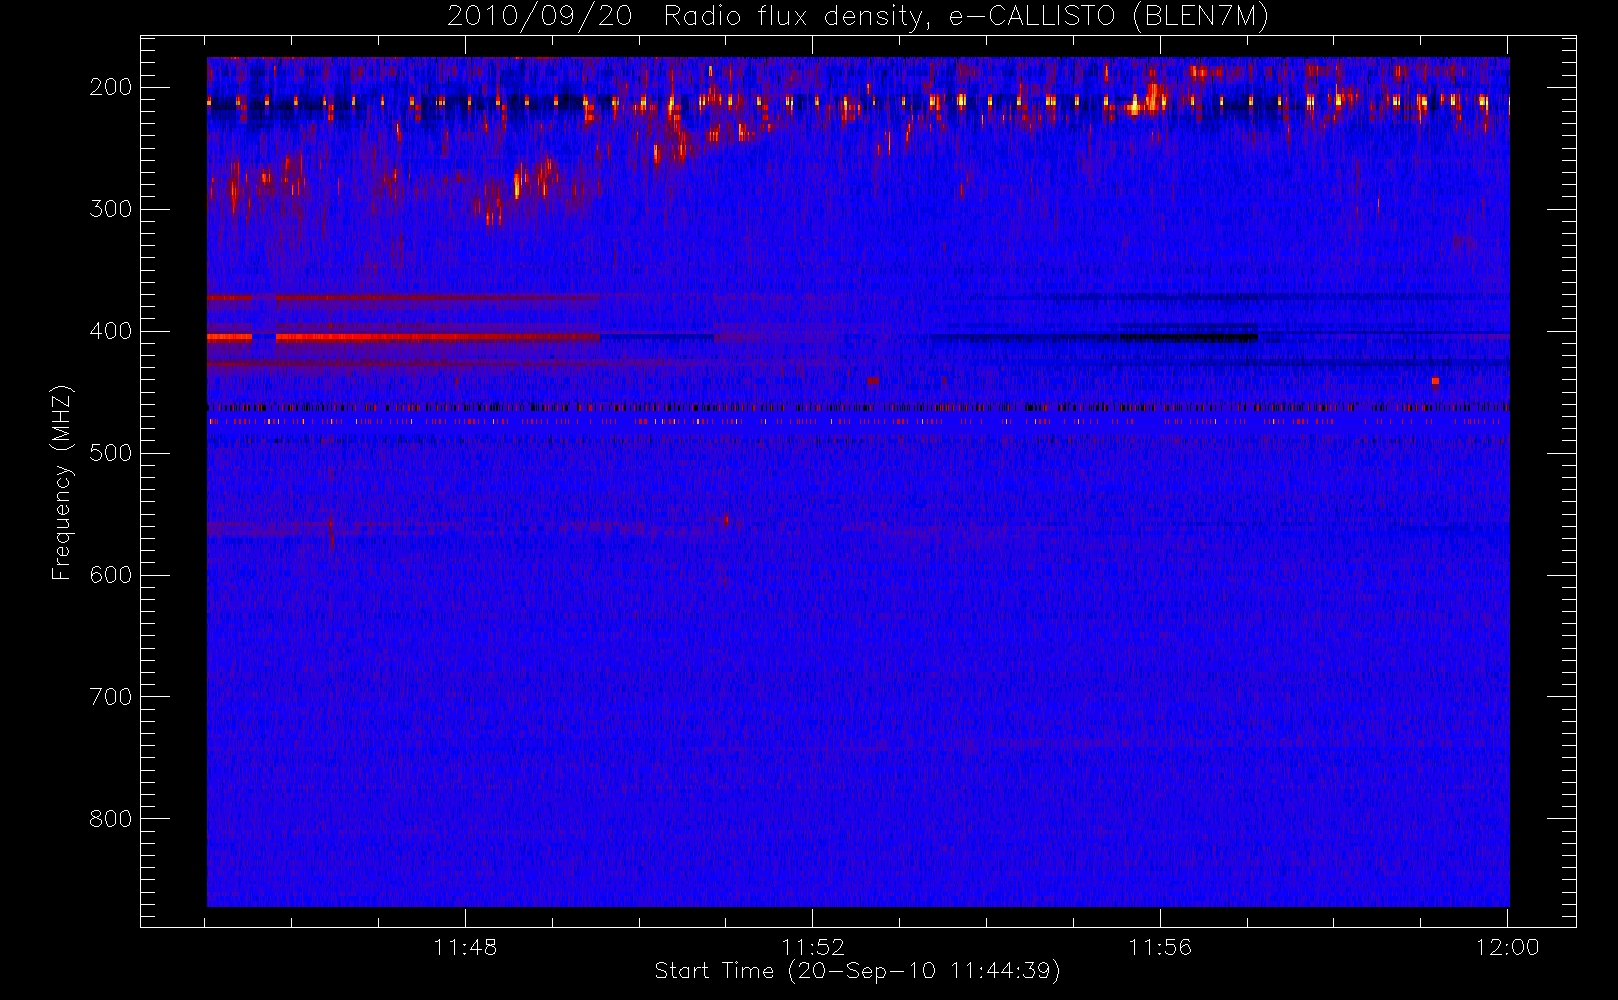Click the 700 frequency tick label
This screenshot has height=1000, width=1618.
[111, 697]
